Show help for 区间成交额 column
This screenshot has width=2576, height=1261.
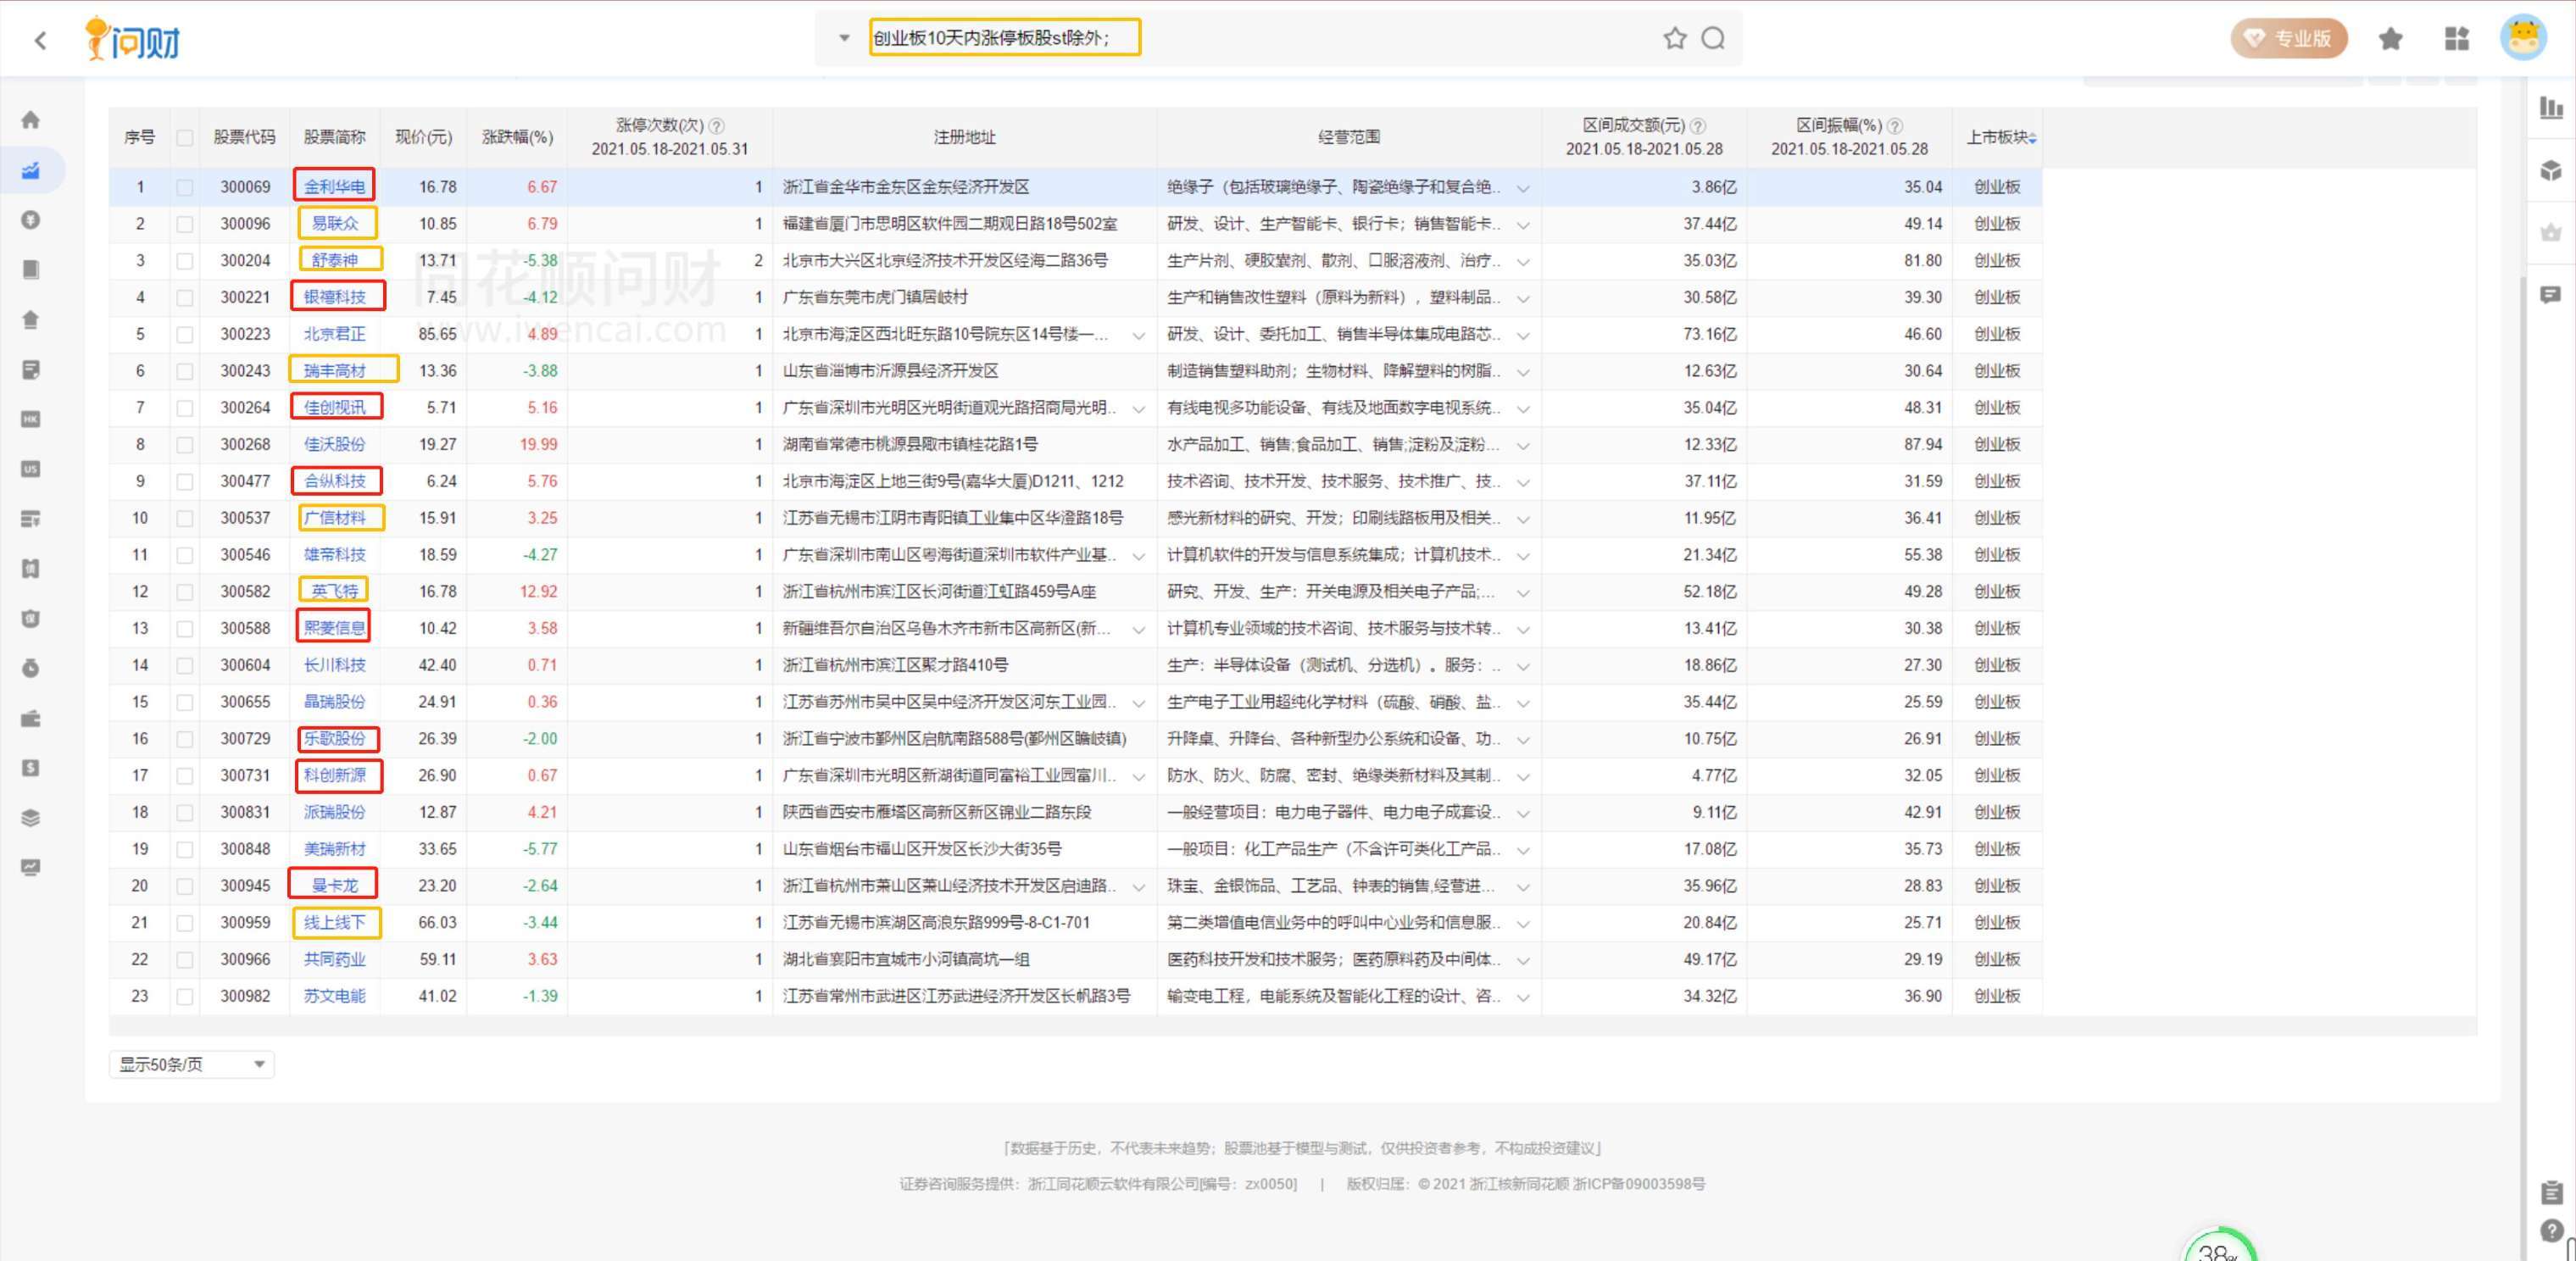tap(1698, 126)
